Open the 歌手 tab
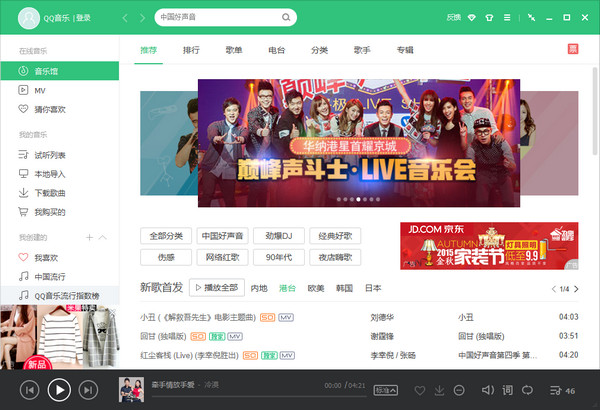The height and width of the screenshot is (410, 600). (x=362, y=49)
